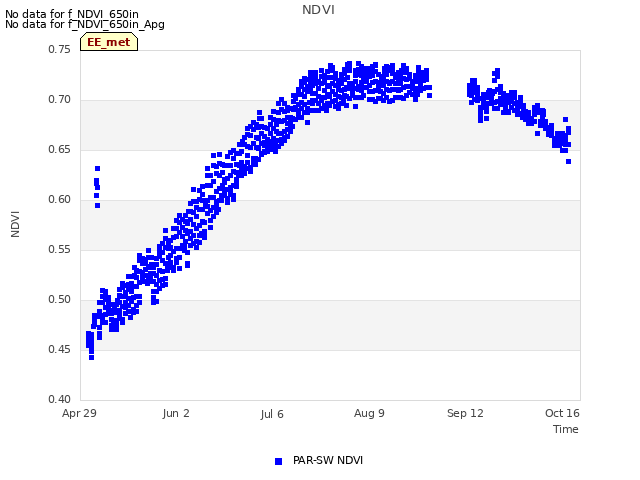Click the Time axis label
This screenshot has height=480, width=640.
[x=566, y=429]
